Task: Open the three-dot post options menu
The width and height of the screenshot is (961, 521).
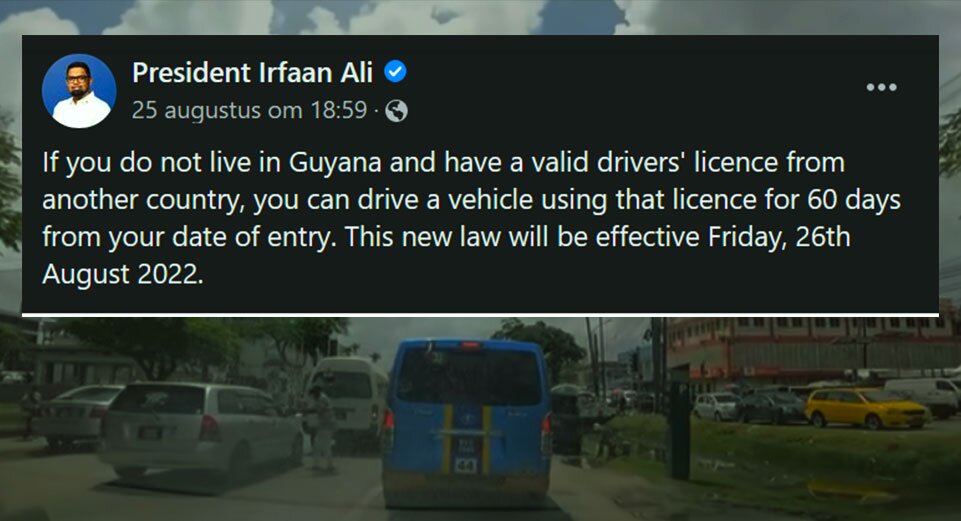Action: (x=881, y=87)
